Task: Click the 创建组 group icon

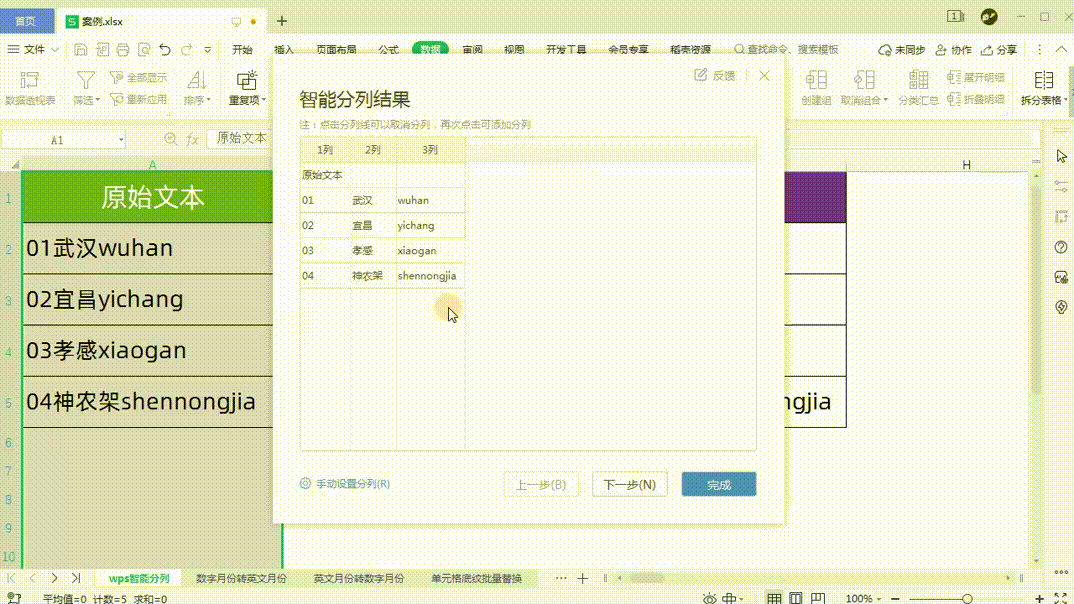Action: tap(816, 80)
